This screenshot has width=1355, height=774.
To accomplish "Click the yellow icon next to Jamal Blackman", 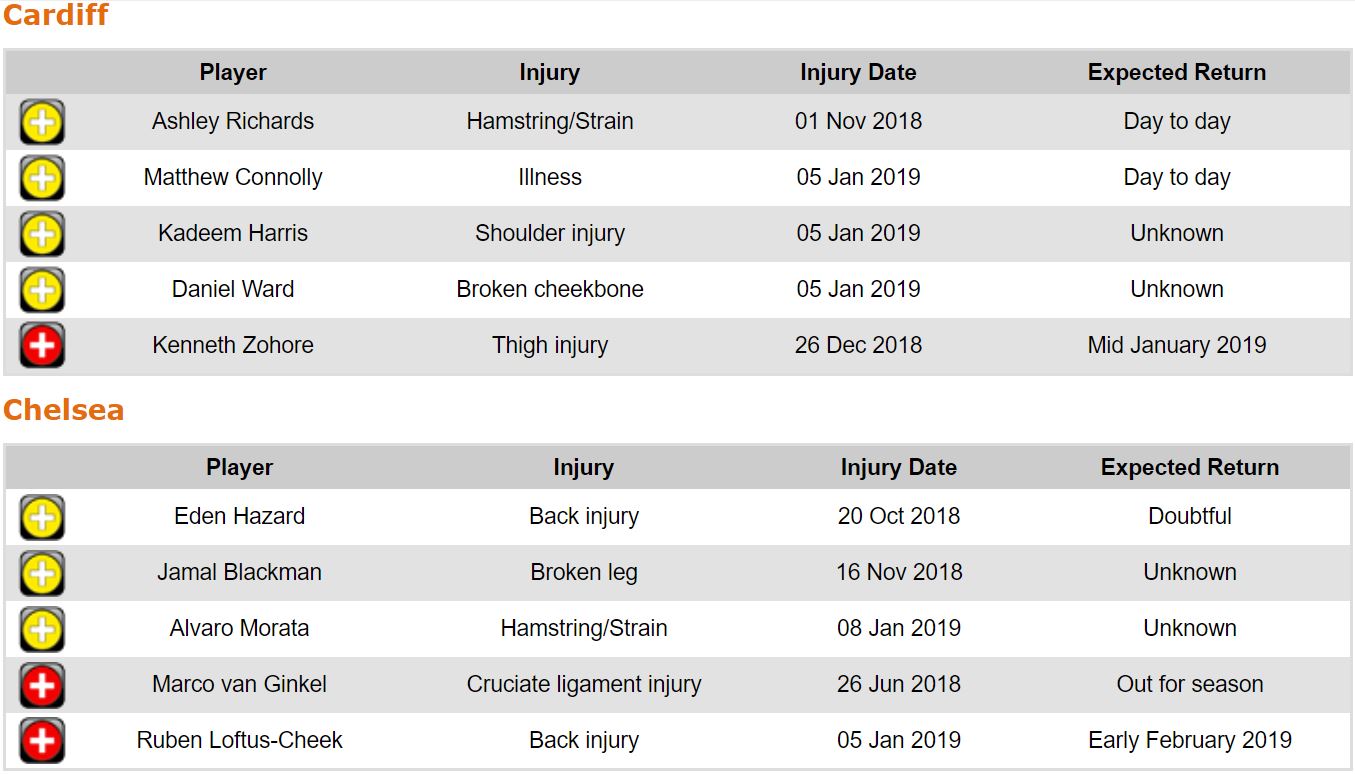I will pyautogui.click(x=42, y=573).
